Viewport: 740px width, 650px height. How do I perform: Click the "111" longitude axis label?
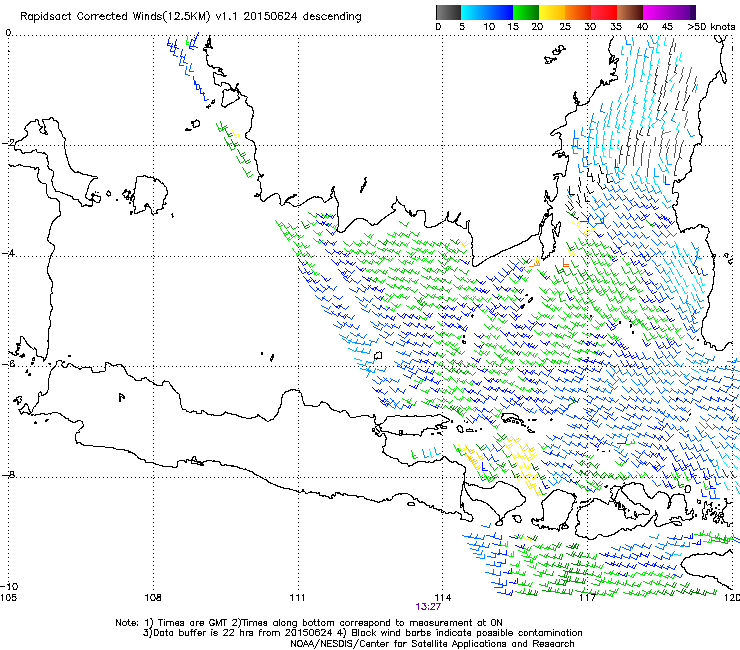pyautogui.click(x=297, y=598)
